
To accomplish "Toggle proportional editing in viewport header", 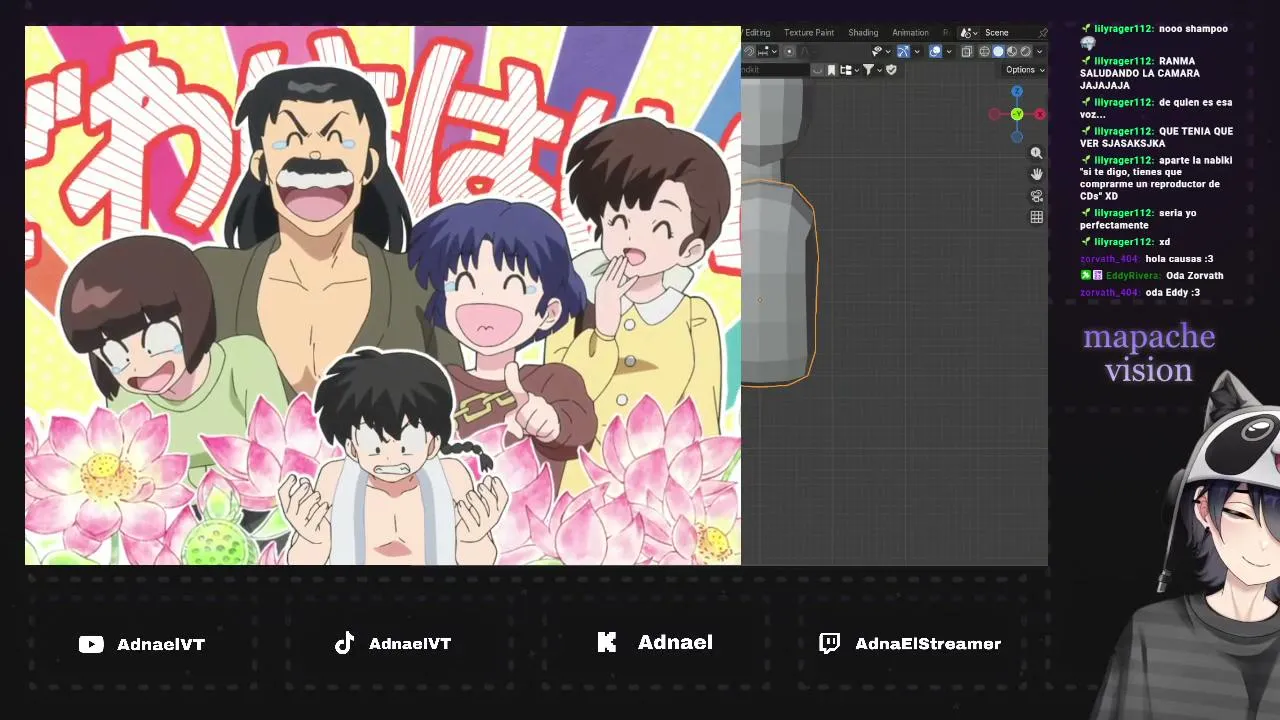I will point(789,51).
